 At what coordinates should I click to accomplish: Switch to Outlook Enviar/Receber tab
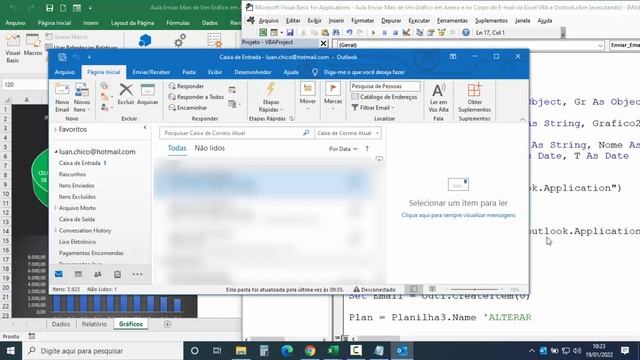151,72
